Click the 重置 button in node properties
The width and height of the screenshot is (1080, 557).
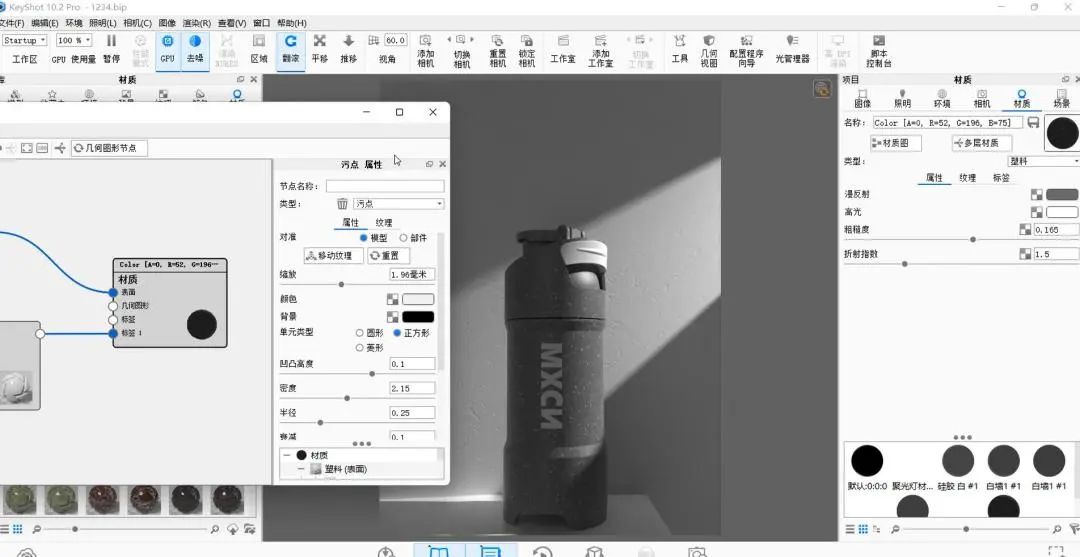[x=388, y=255]
